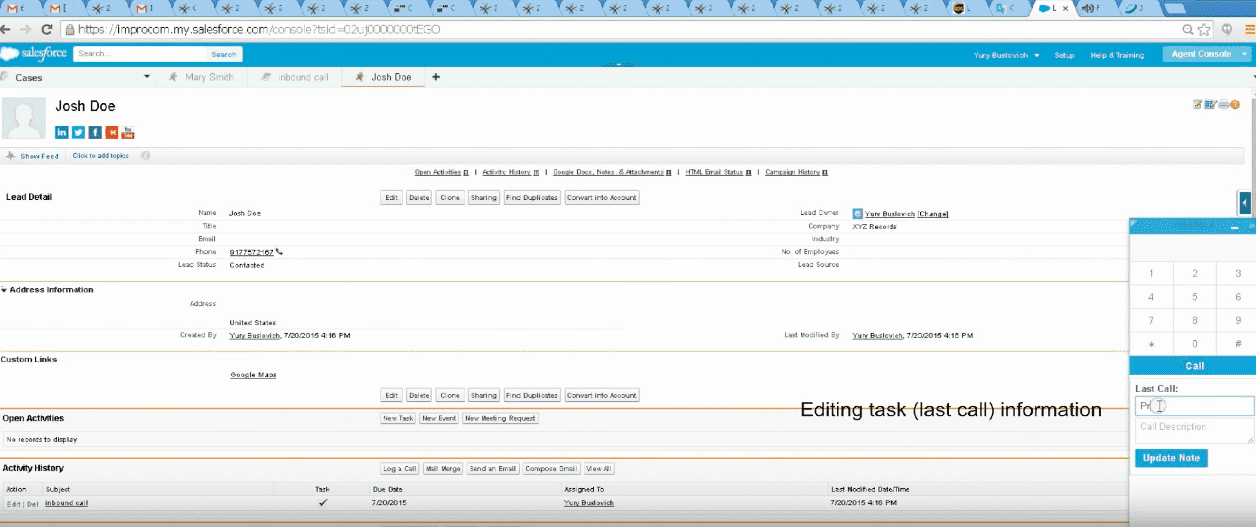This screenshot has width=1256, height=527.
Task: Minimize the softphone dialer panel
Action: click(x=1235, y=229)
